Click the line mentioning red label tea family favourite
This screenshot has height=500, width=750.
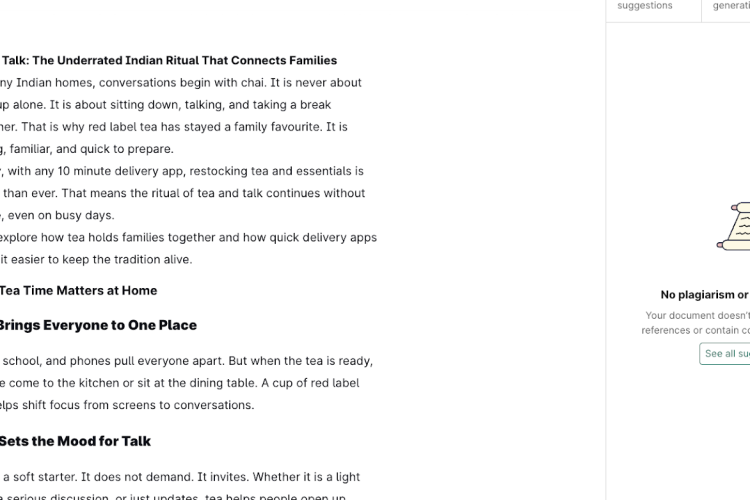pos(174,127)
